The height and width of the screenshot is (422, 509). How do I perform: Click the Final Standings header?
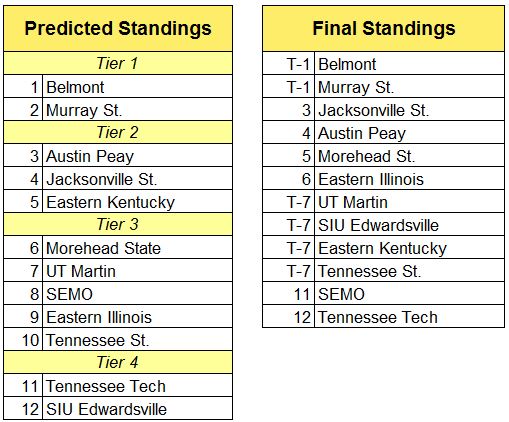pyautogui.click(x=383, y=28)
